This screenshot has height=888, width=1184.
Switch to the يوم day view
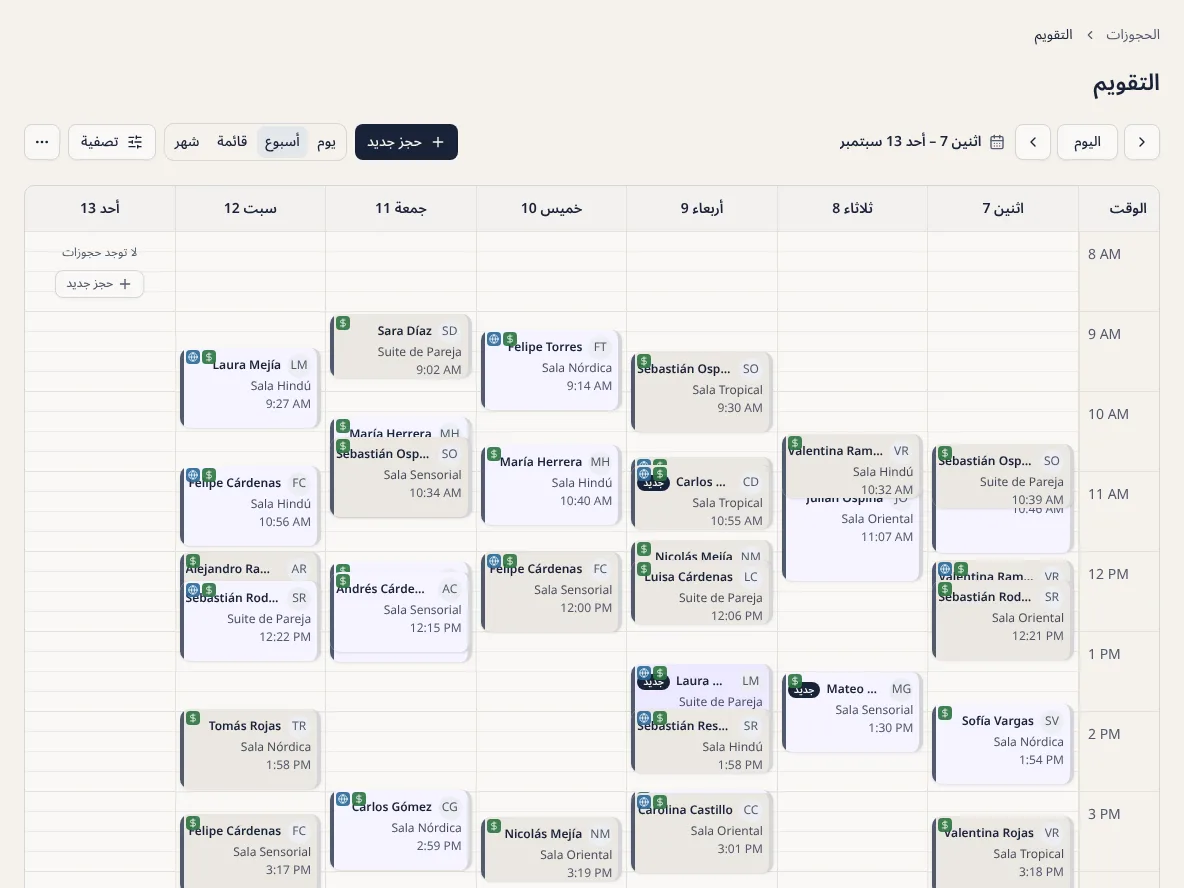pyautogui.click(x=326, y=142)
